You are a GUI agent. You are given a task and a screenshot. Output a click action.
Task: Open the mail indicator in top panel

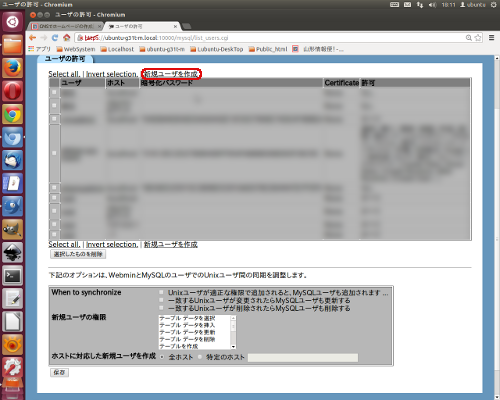click(407, 5)
